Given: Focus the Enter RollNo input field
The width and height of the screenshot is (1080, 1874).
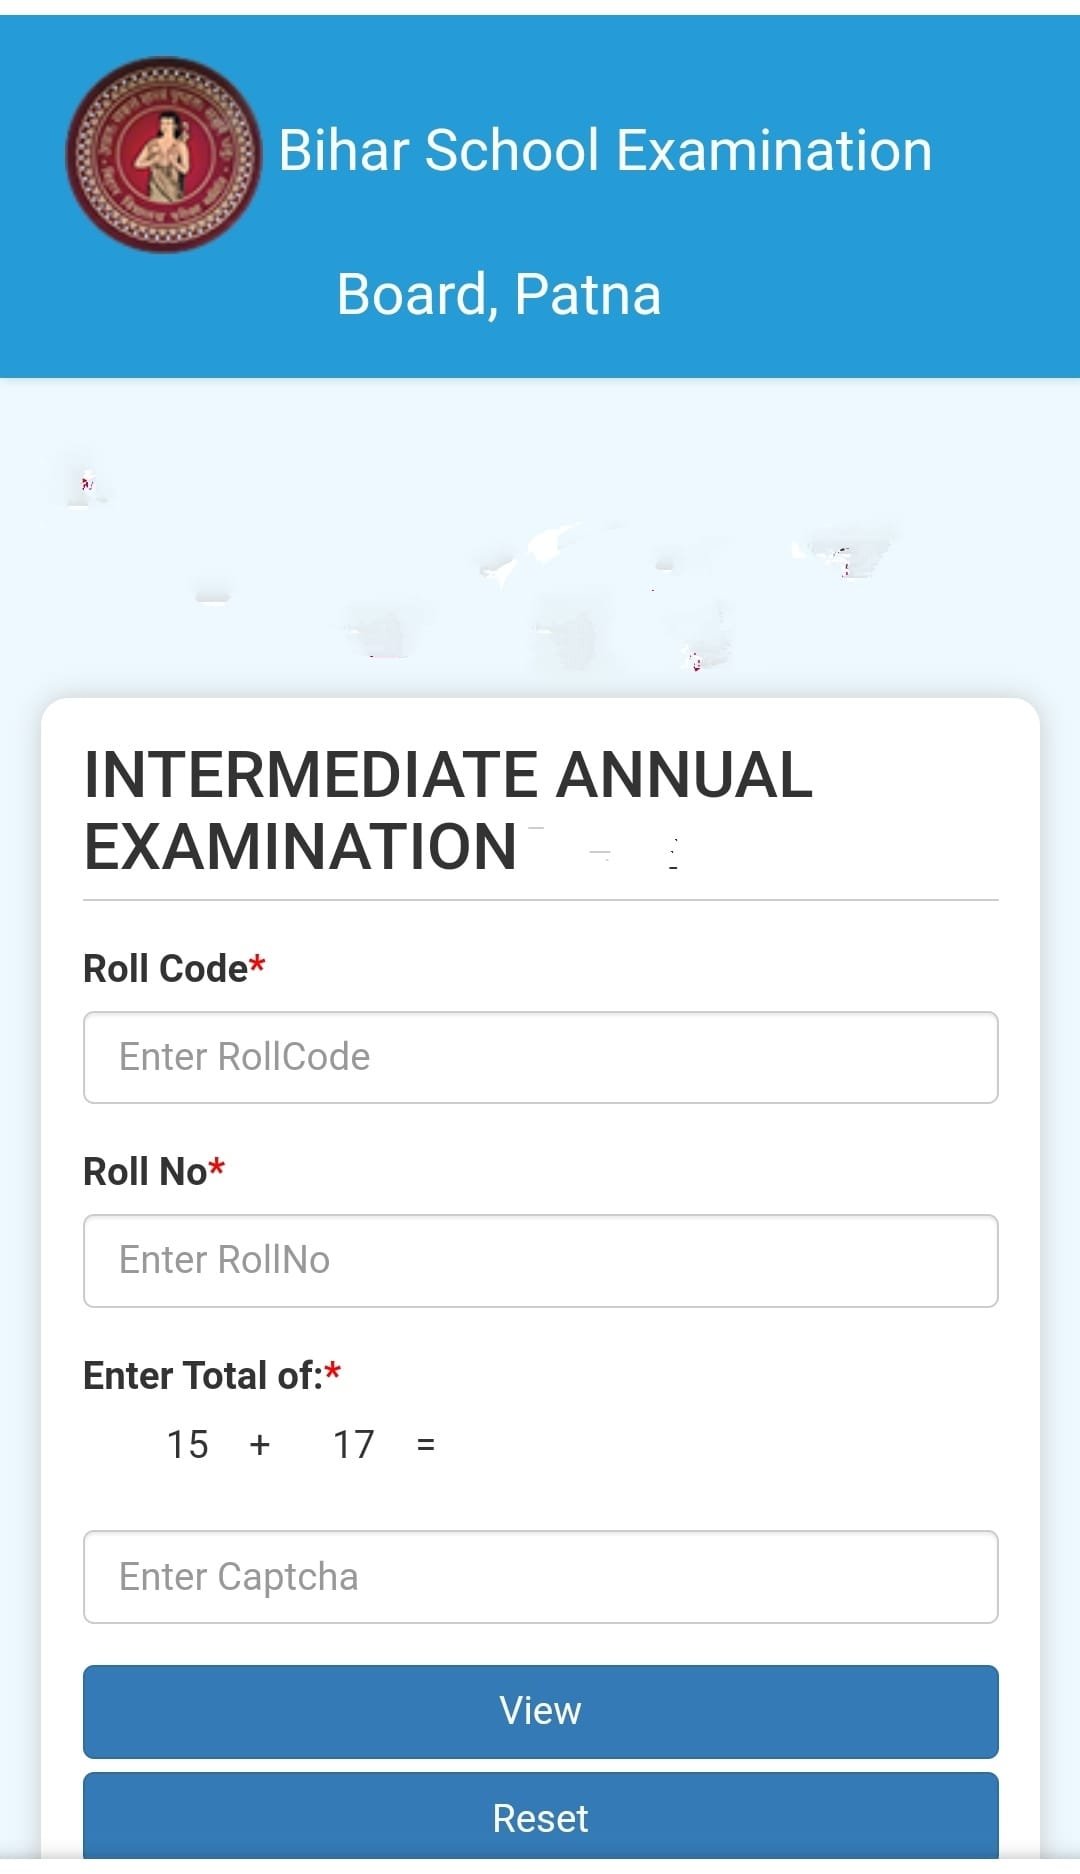Looking at the screenshot, I should tap(540, 1260).
